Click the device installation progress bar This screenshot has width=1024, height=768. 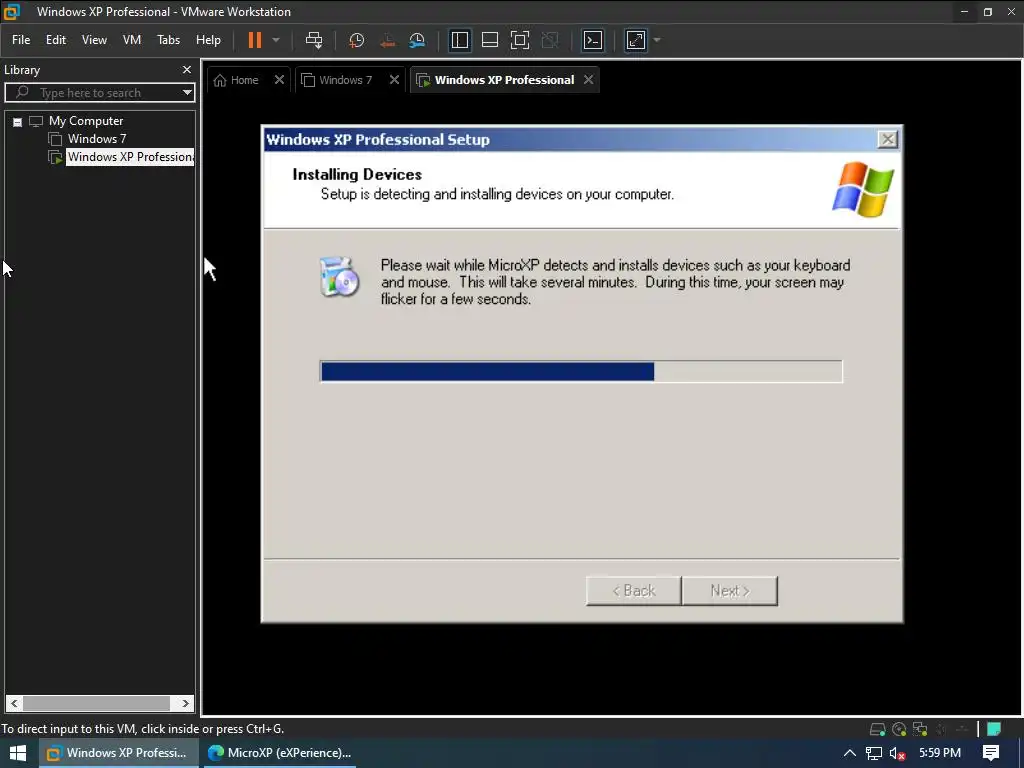click(581, 372)
